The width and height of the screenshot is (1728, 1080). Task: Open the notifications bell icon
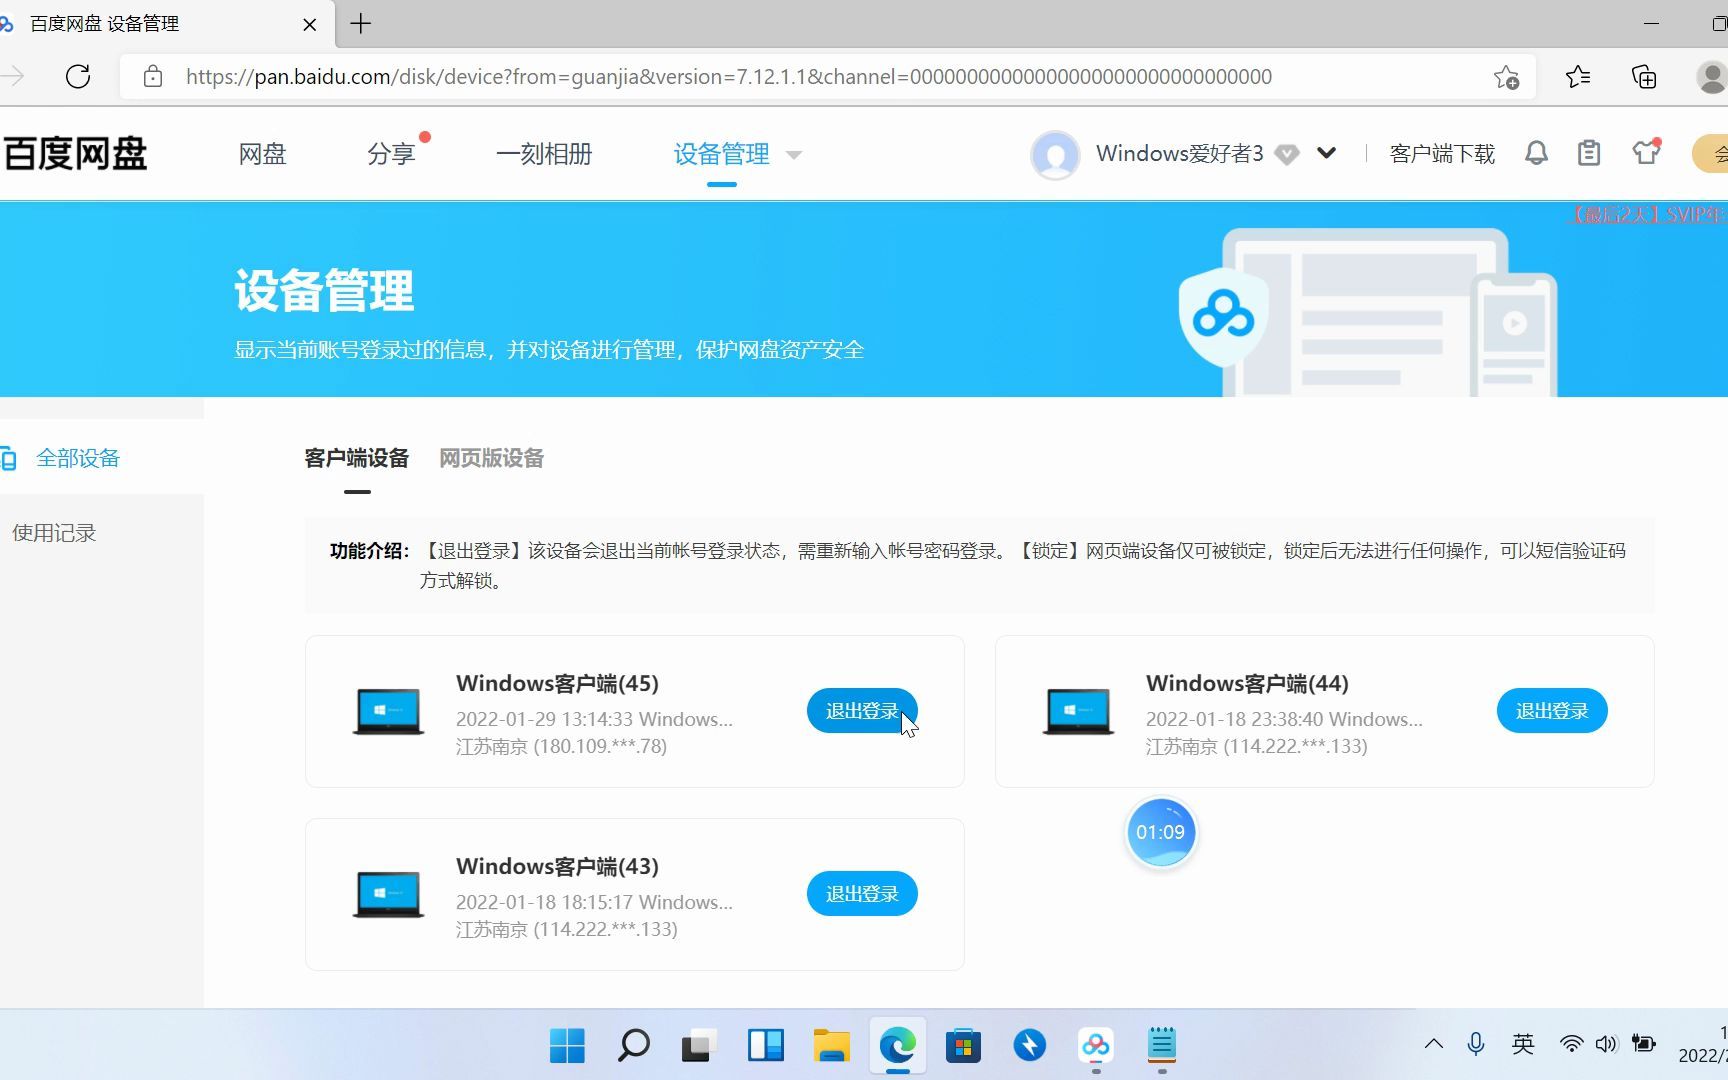[x=1536, y=153]
